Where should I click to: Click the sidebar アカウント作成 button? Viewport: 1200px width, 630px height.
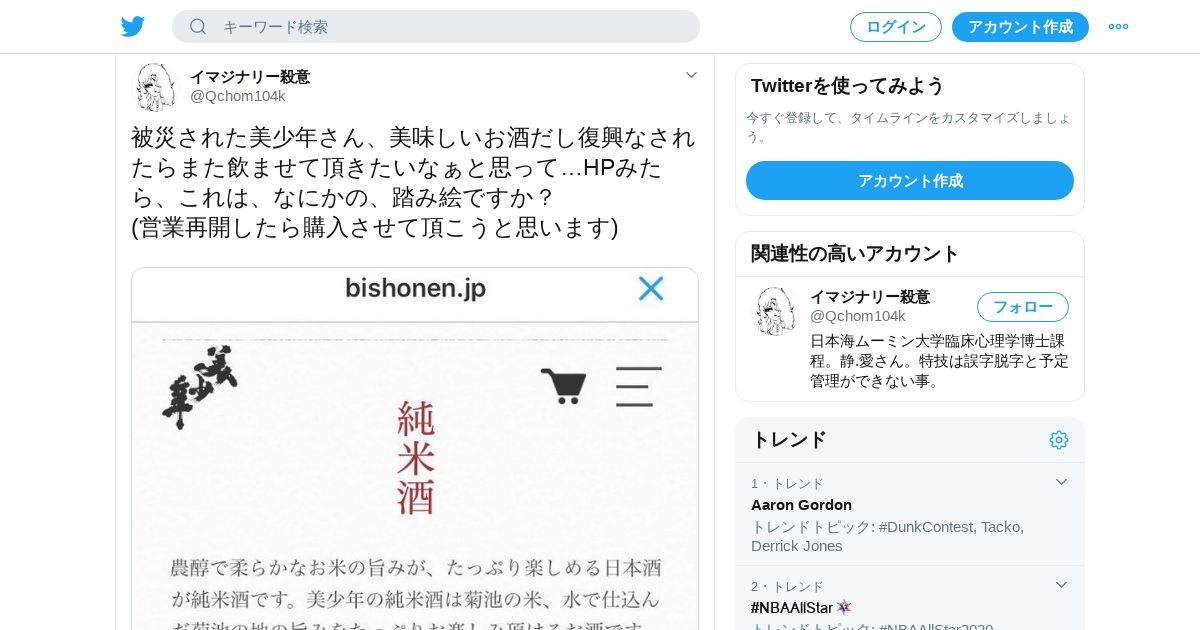(x=910, y=180)
